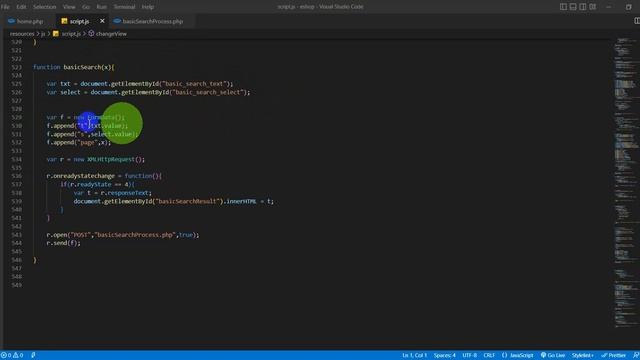Click the ports forwarding status icon
Screen dimensions: 640x360
tap(33, 355)
